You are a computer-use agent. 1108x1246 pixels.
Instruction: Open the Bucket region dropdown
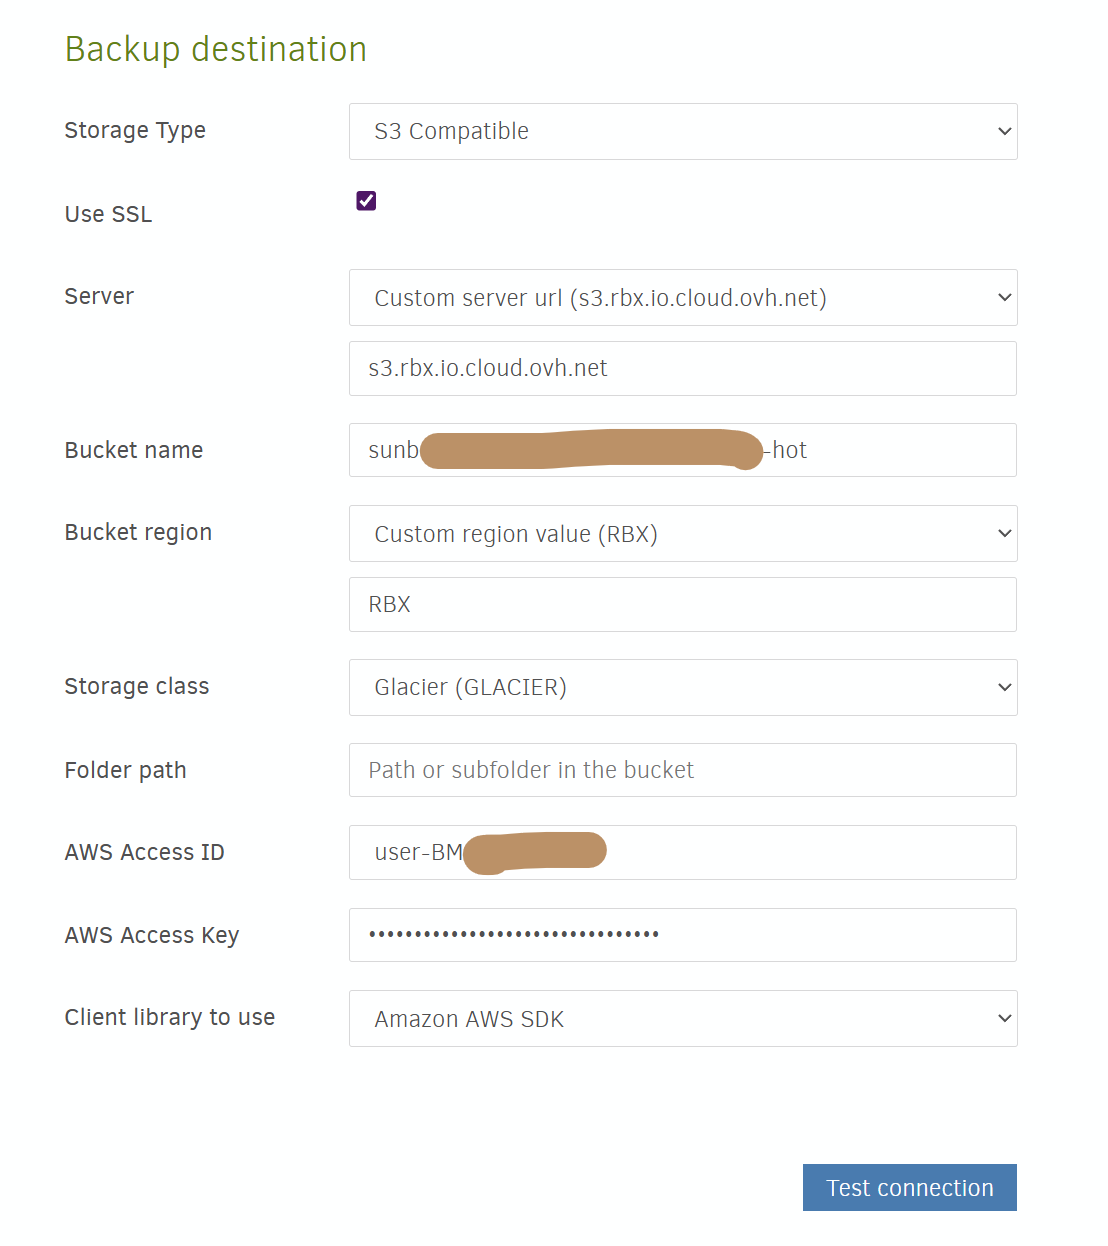pyautogui.click(x=682, y=534)
